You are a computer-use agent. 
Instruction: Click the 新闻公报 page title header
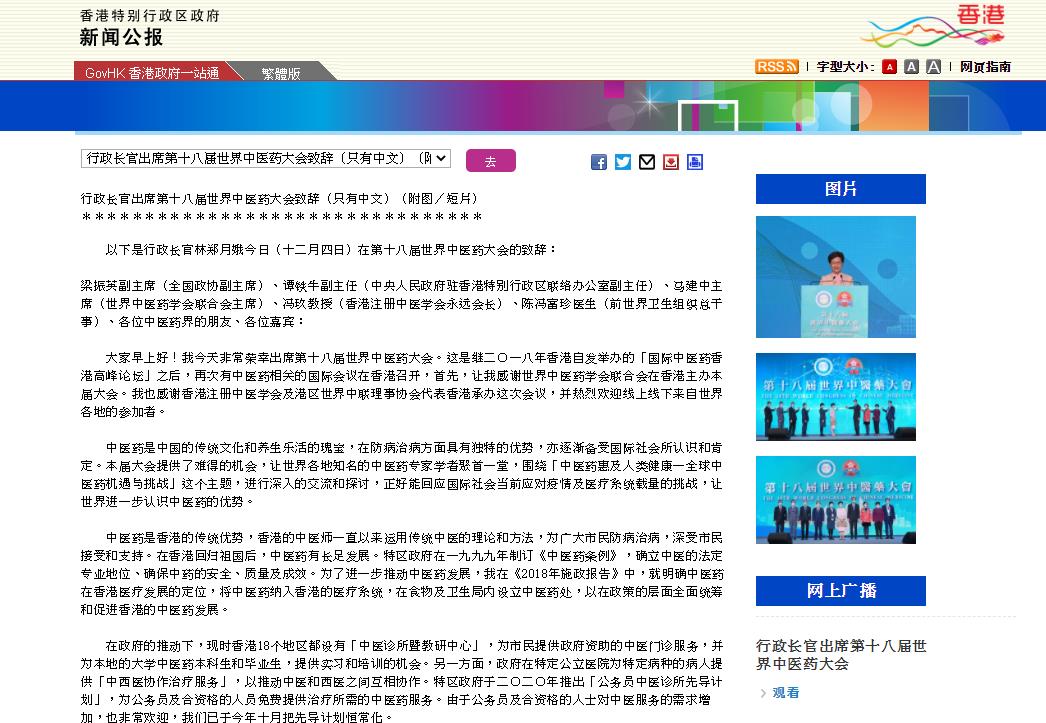tap(121, 38)
